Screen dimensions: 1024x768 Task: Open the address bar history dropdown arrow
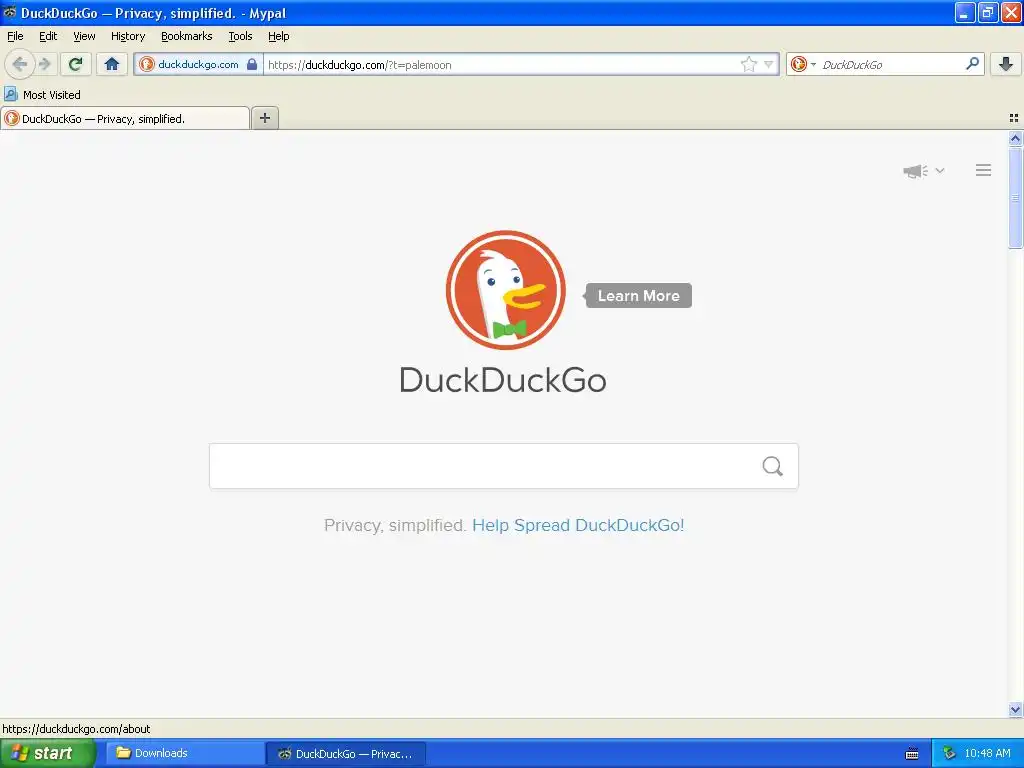click(769, 64)
